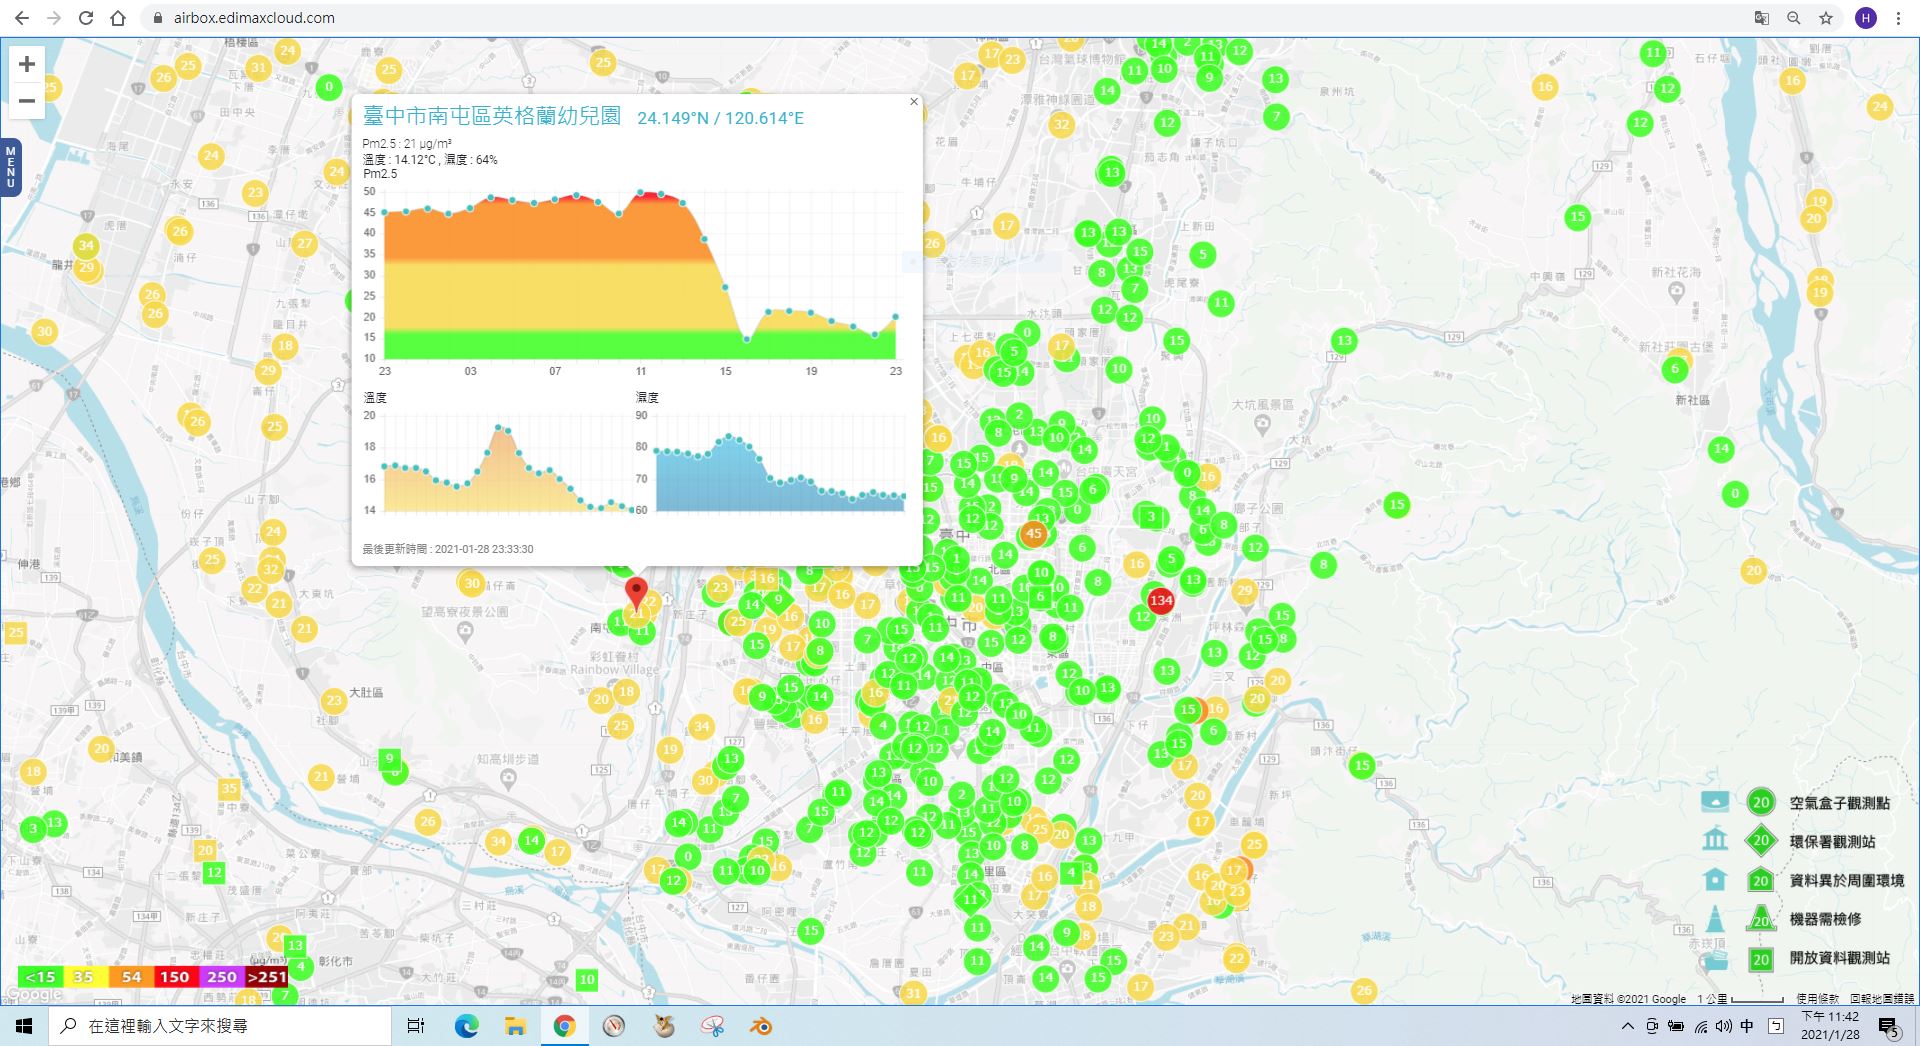Toggle data-differs-from-surroundings house icon
Screen dimensions: 1920x1046
[1714, 880]
